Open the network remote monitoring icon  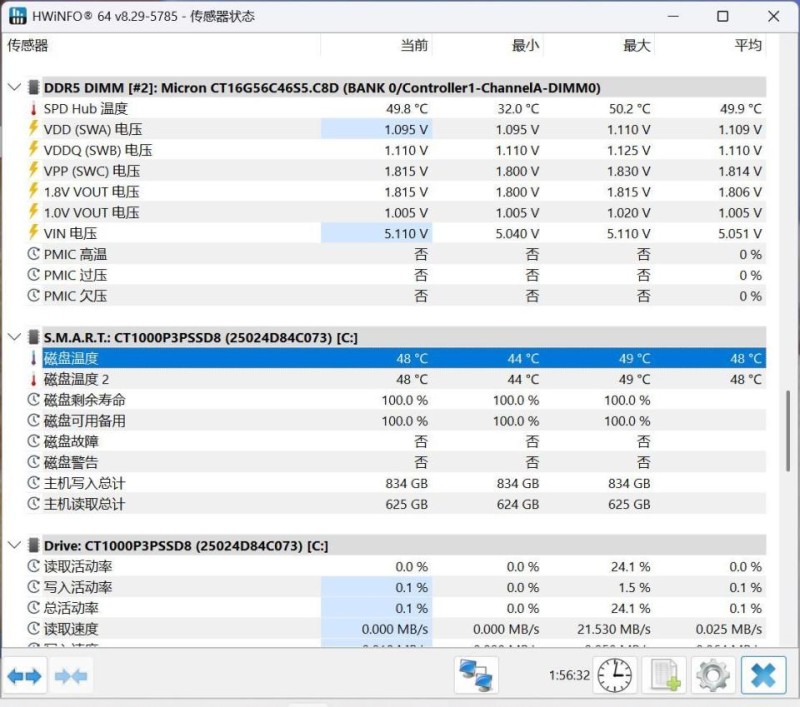477,676
